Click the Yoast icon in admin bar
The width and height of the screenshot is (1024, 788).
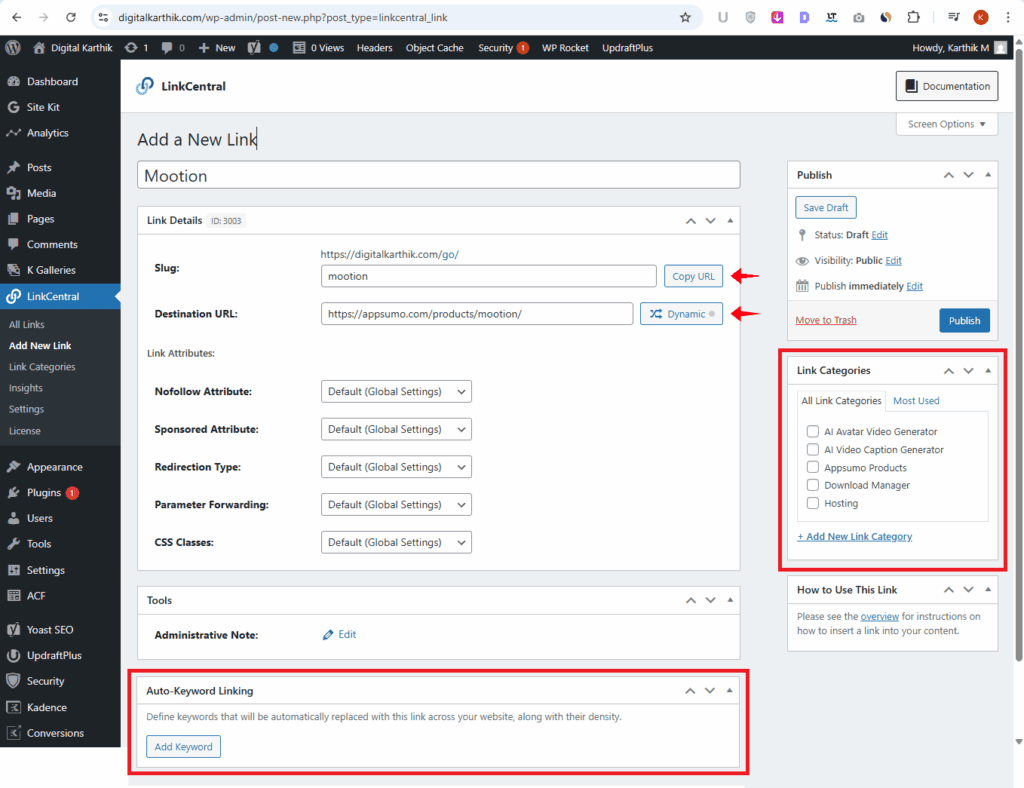click(254, 48)
